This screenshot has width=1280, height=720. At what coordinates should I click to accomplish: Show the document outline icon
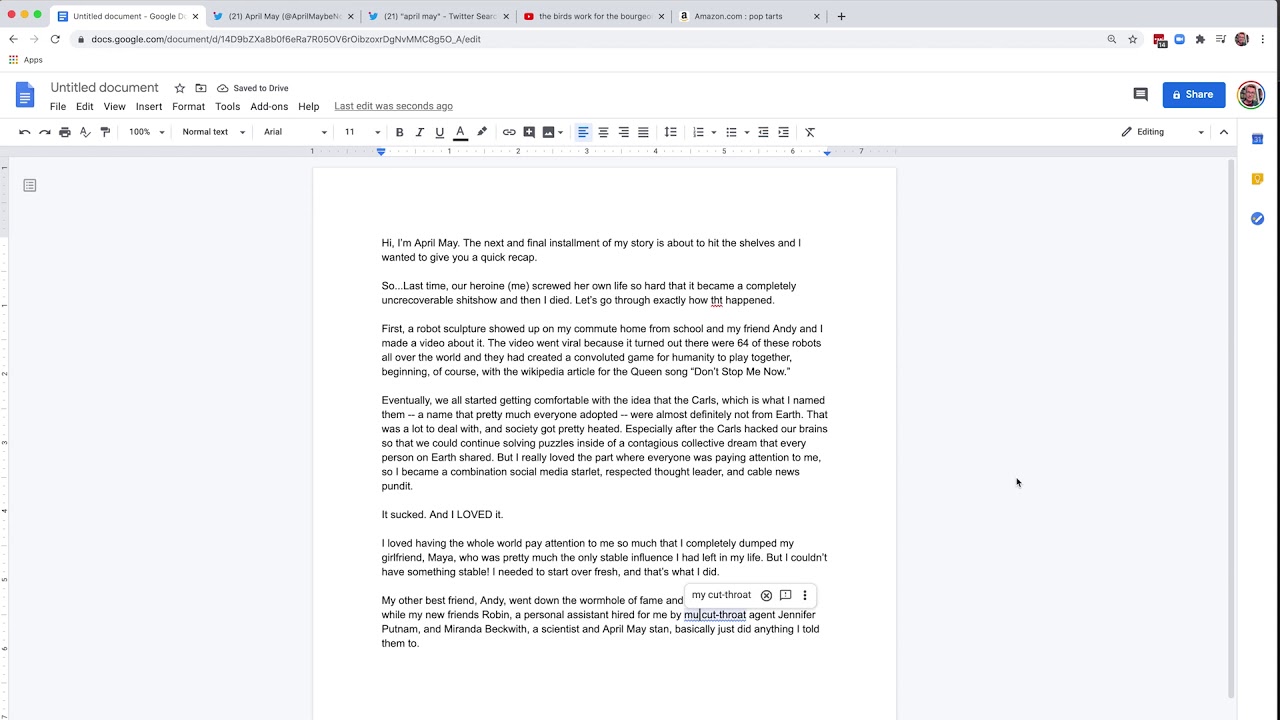coord(30,185)
